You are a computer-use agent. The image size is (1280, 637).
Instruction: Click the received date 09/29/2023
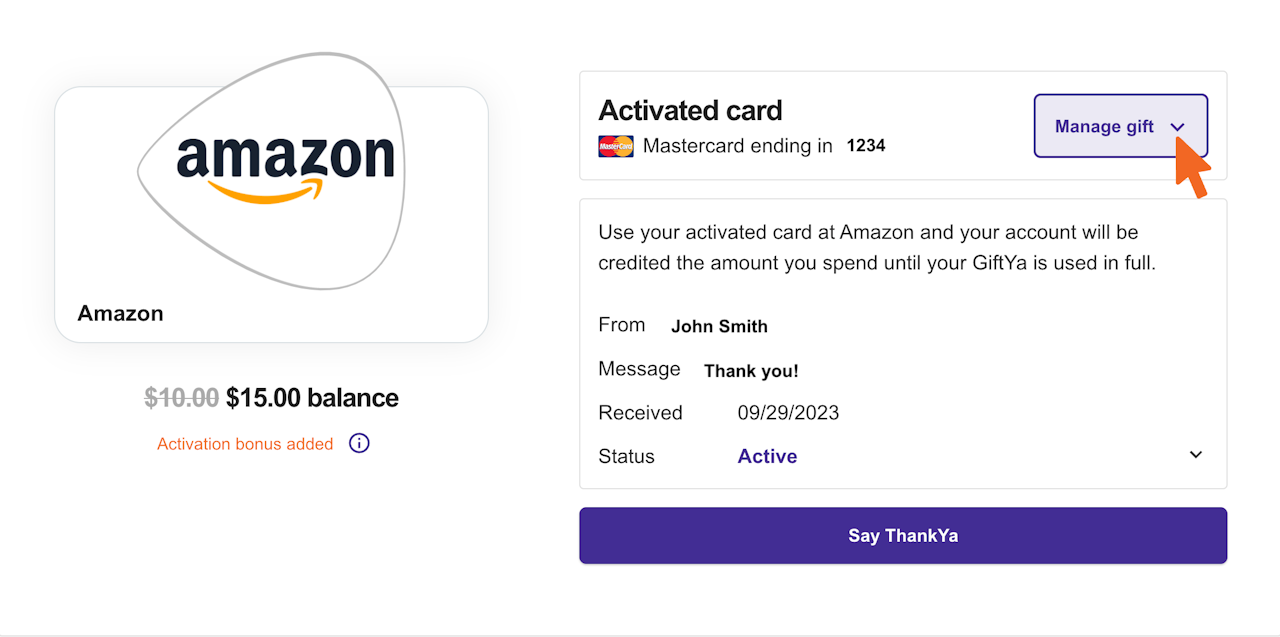pyautogui.click(x=788, y=413)
